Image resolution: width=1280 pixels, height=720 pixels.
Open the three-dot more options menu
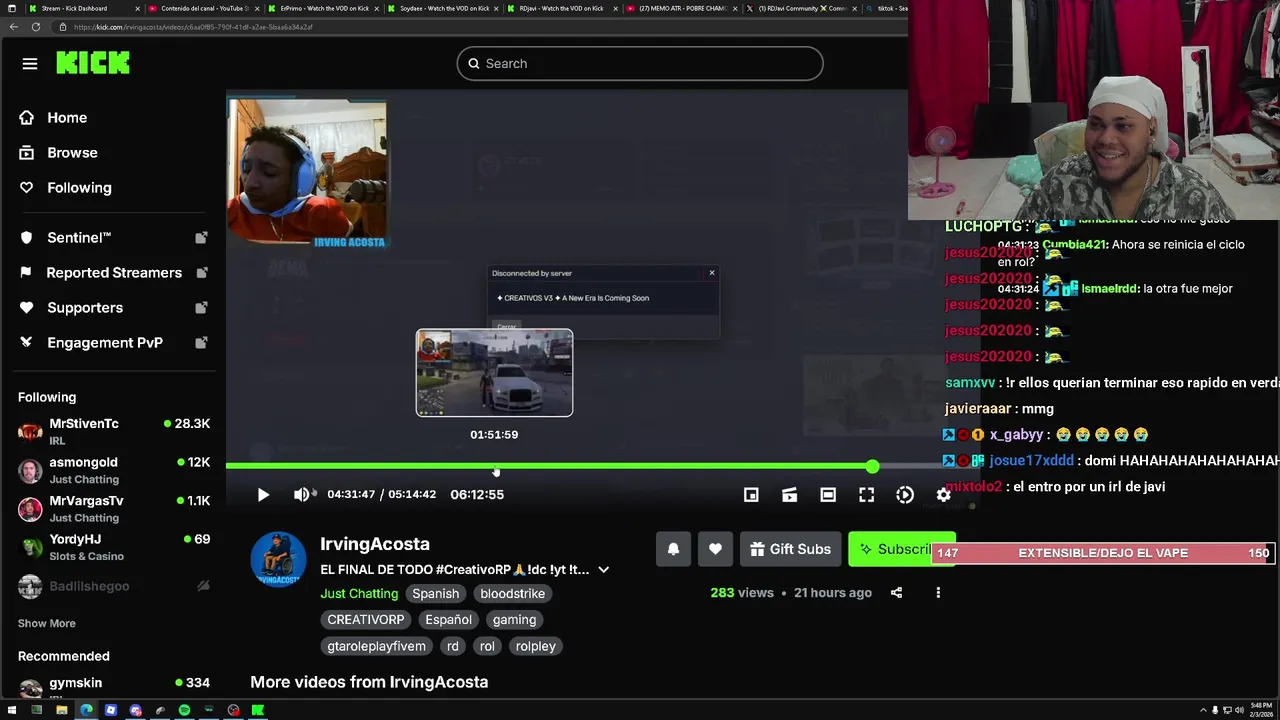click(x=938, y=592)
